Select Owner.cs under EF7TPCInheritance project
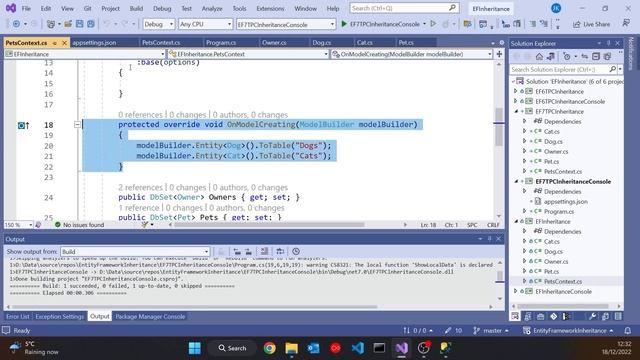 coord(556,151)
